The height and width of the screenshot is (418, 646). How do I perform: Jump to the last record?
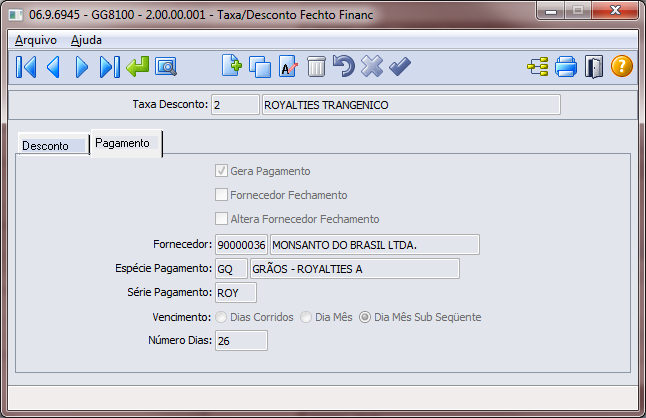[110, 67]
